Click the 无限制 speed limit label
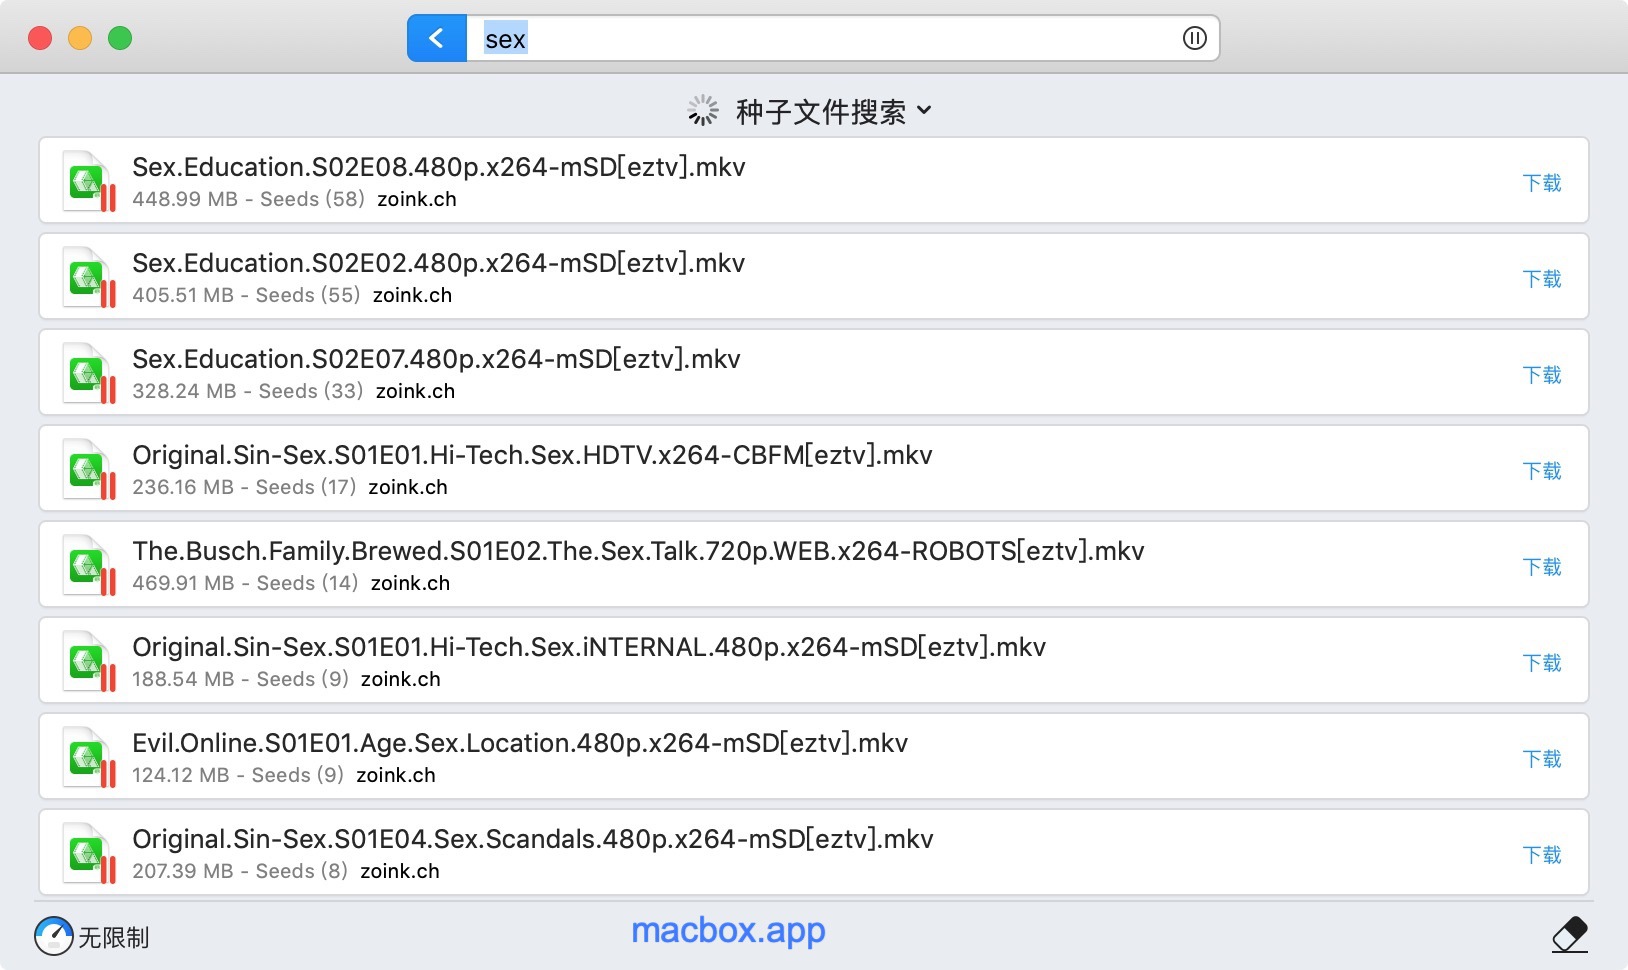The image size is (1628, 970). (114, 937)
